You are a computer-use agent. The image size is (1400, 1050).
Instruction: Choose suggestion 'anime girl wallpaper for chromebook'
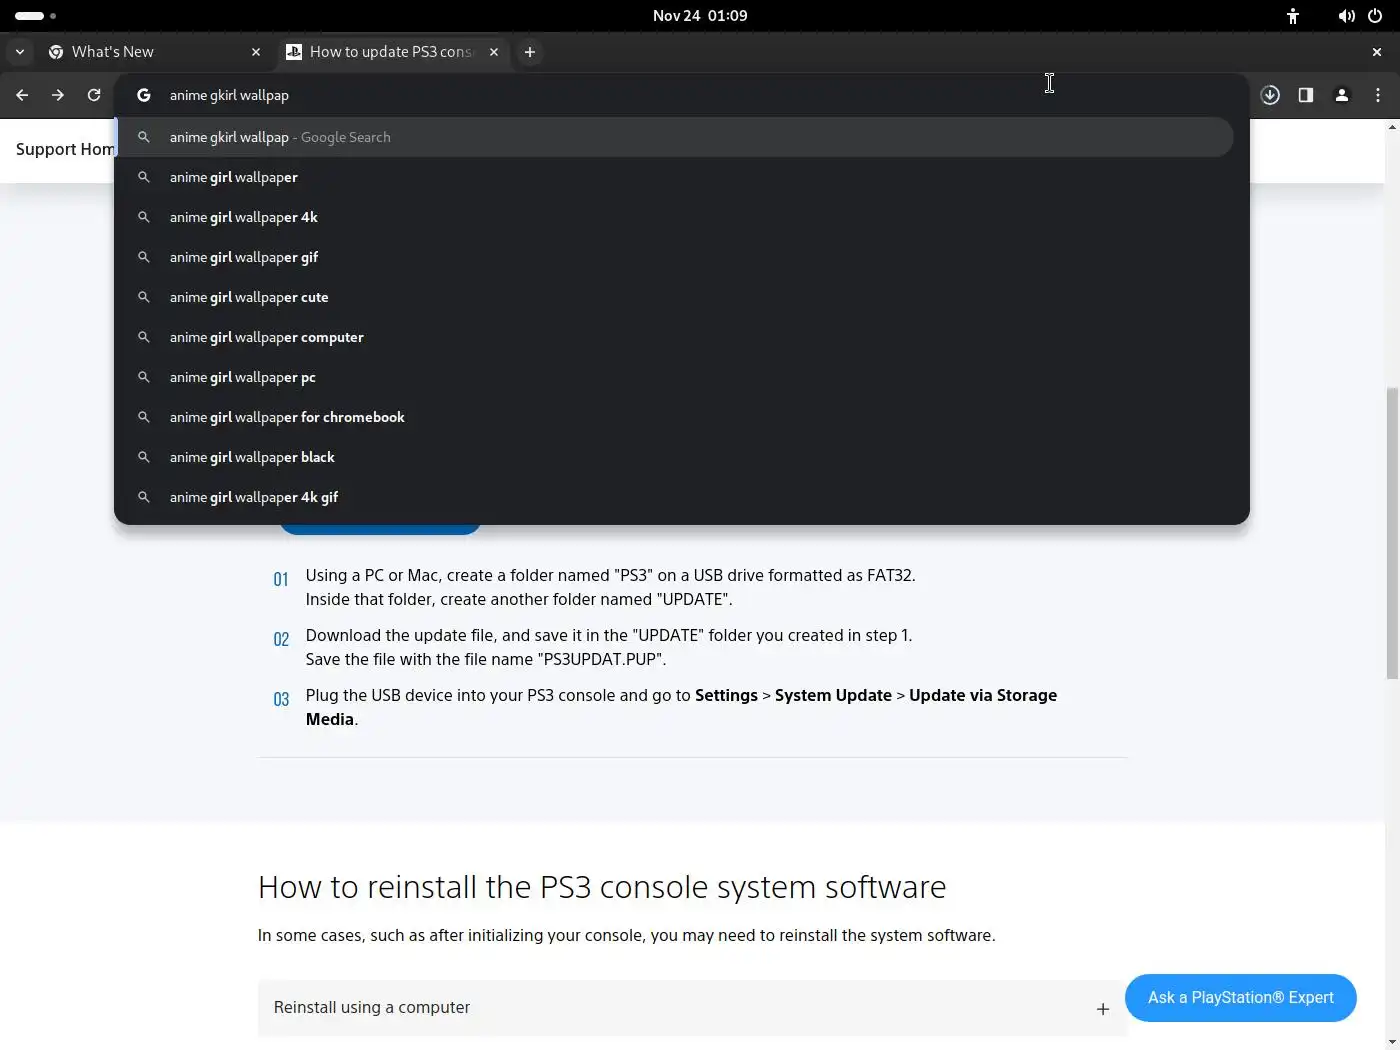click(x=675, y=417)
